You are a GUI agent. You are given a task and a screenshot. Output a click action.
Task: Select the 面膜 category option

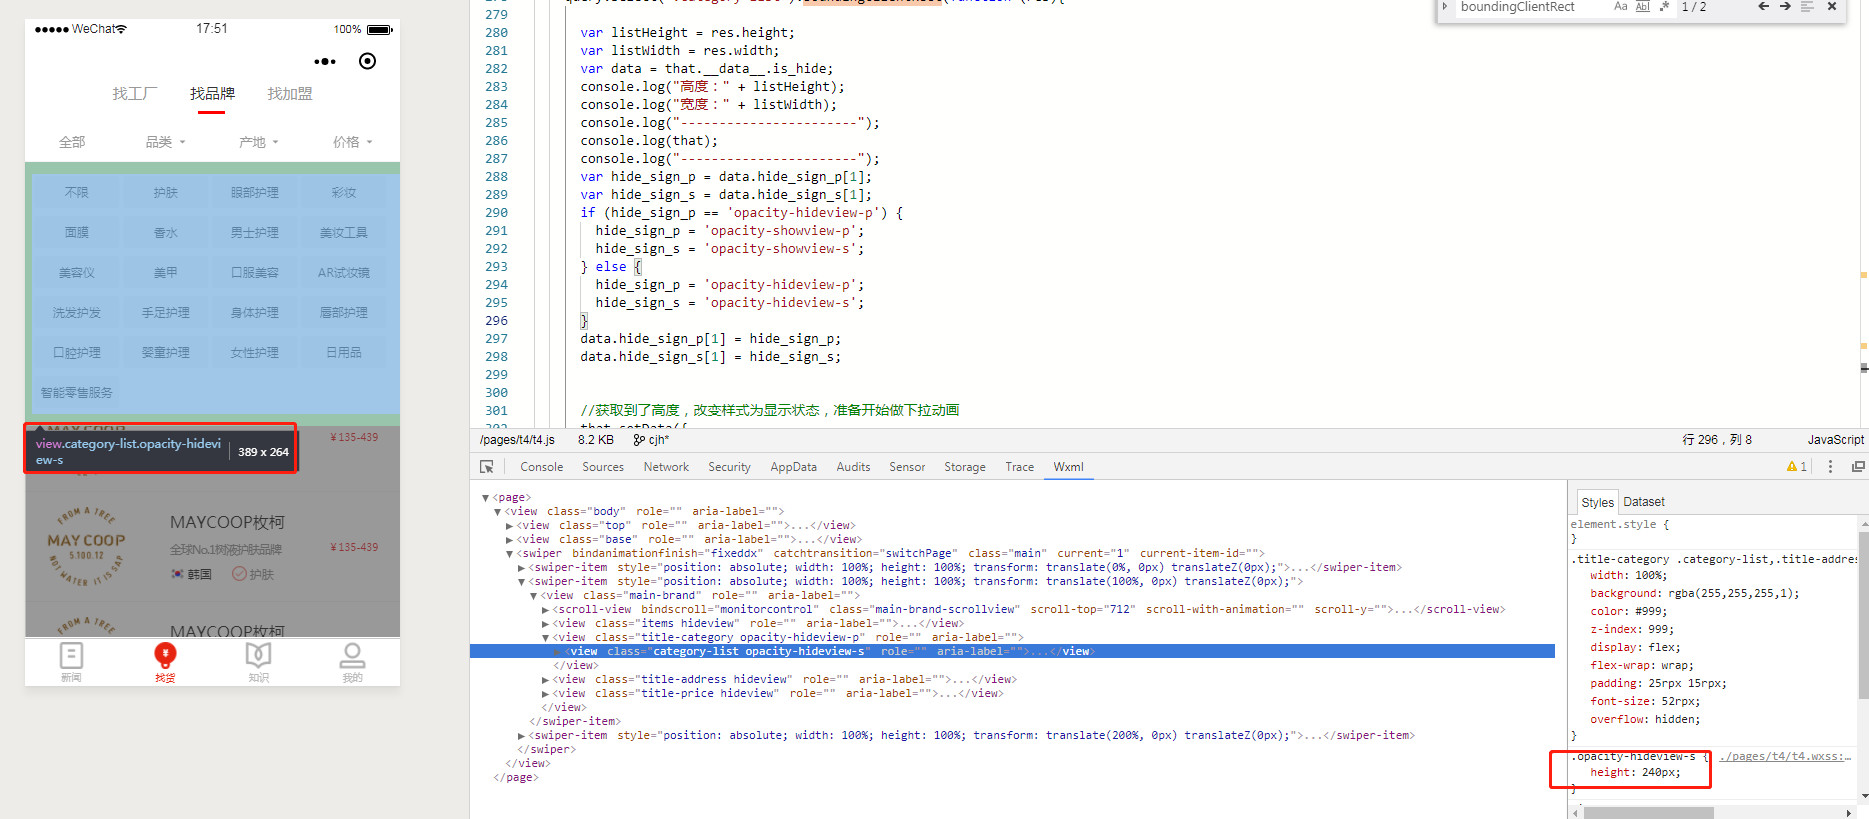click(77, 233)
